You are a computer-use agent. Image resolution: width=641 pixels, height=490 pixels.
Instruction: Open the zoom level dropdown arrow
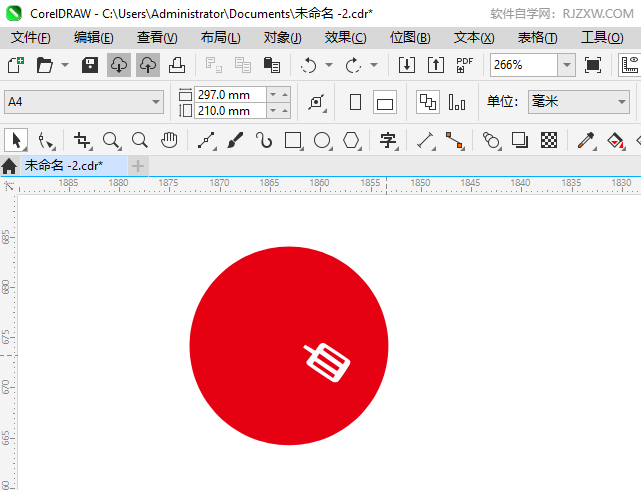coord(567,65)
